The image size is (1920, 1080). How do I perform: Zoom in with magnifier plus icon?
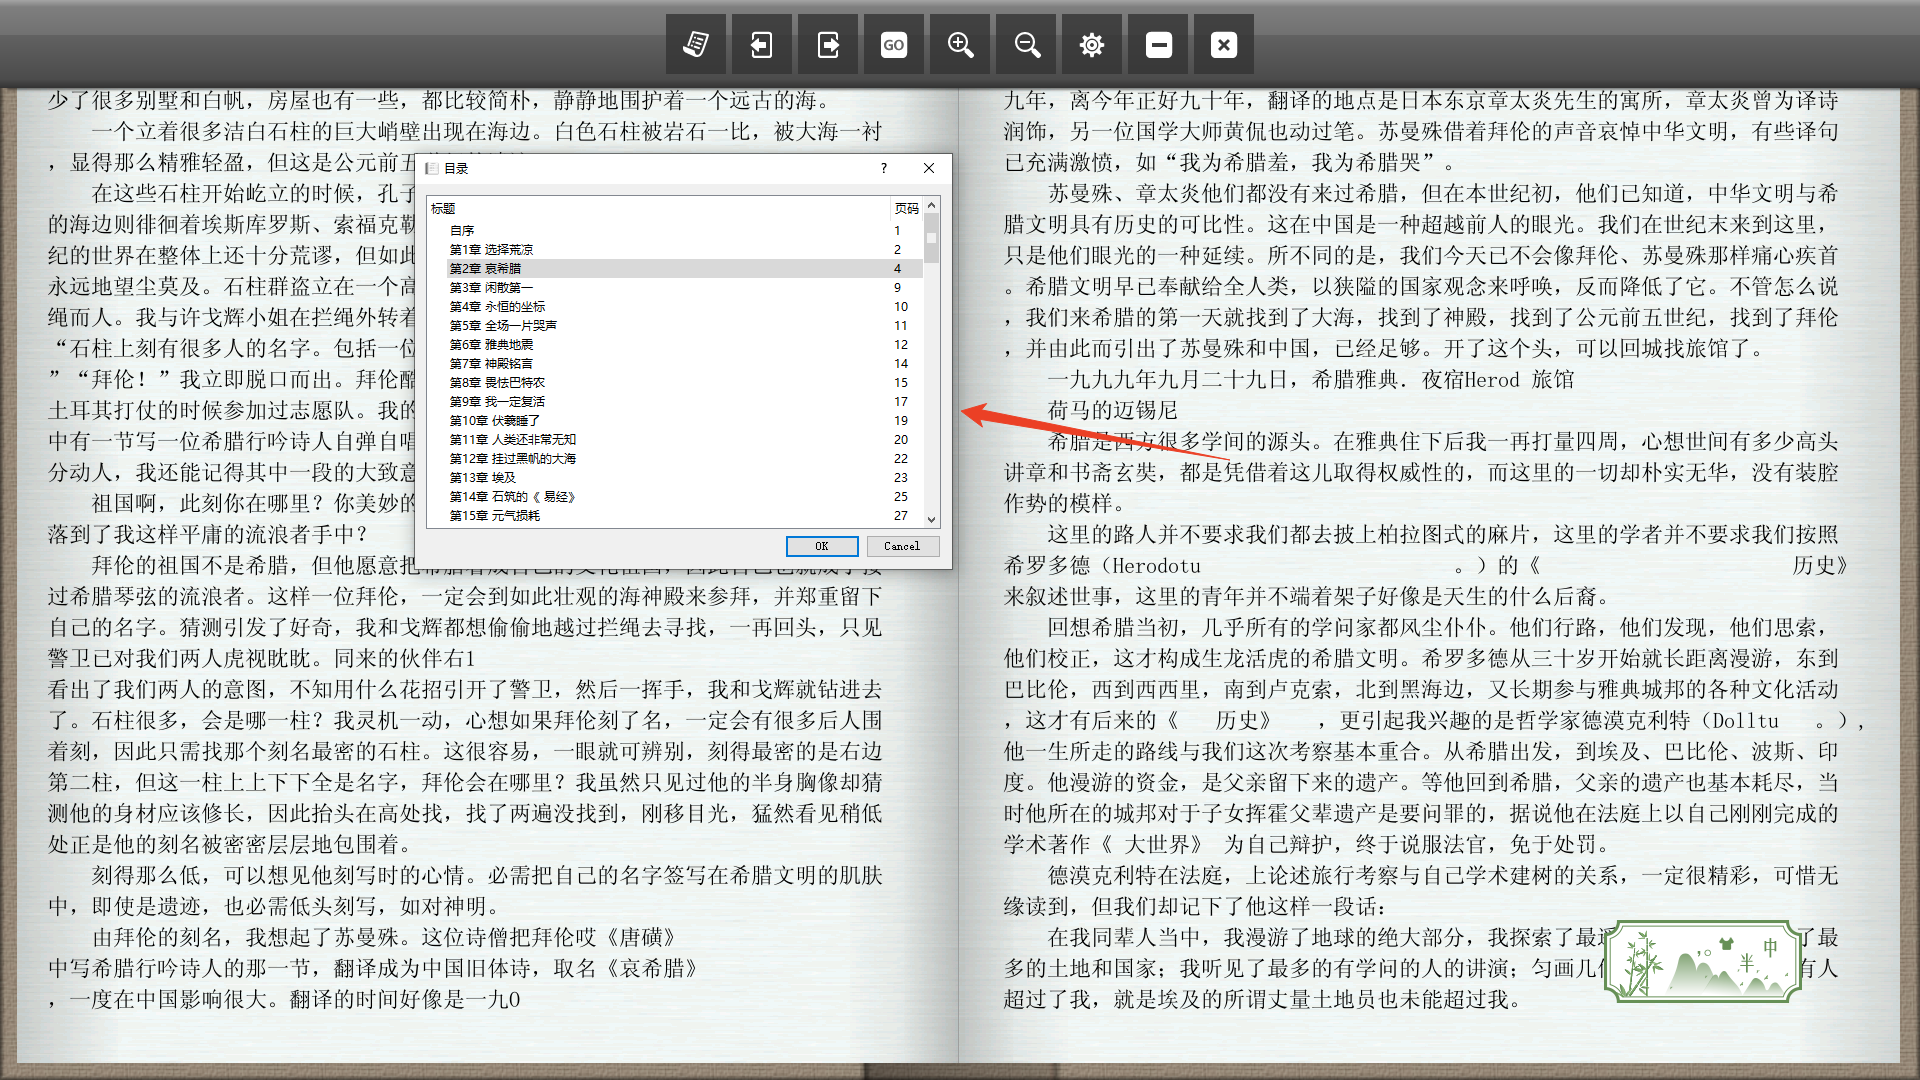(x=960, y=45)
